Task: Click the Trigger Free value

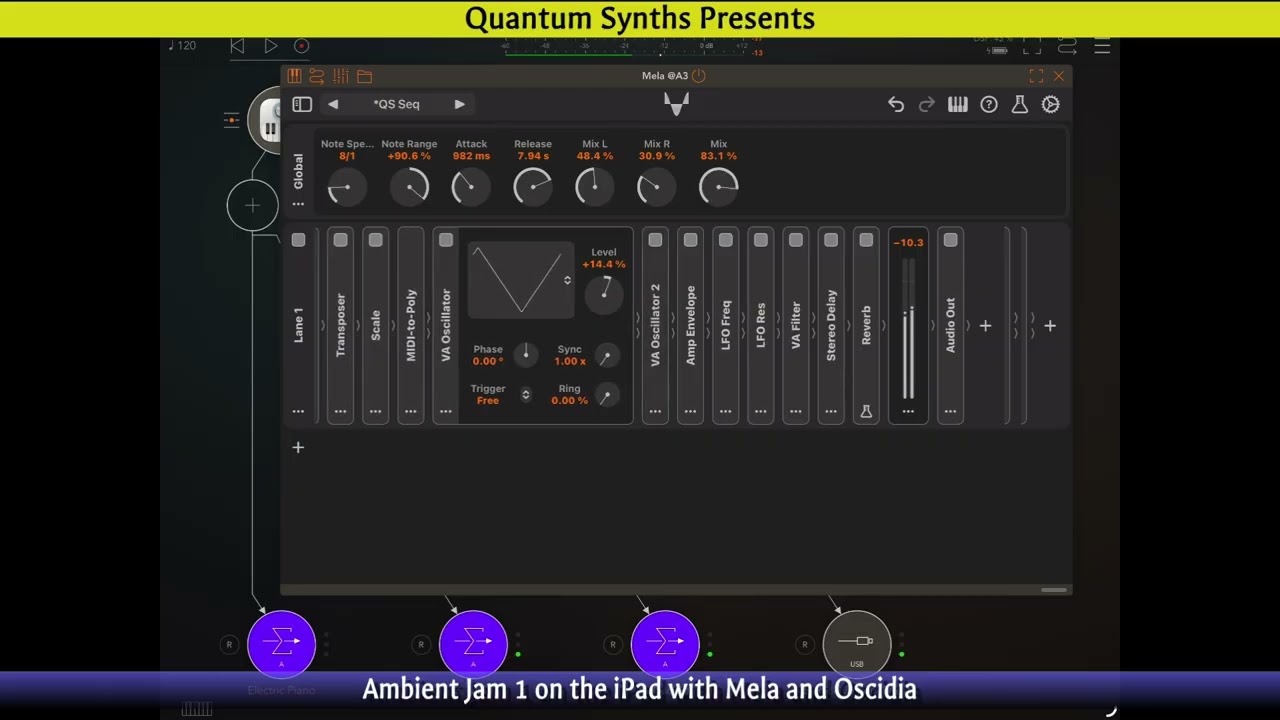Action: pos(488,400)
